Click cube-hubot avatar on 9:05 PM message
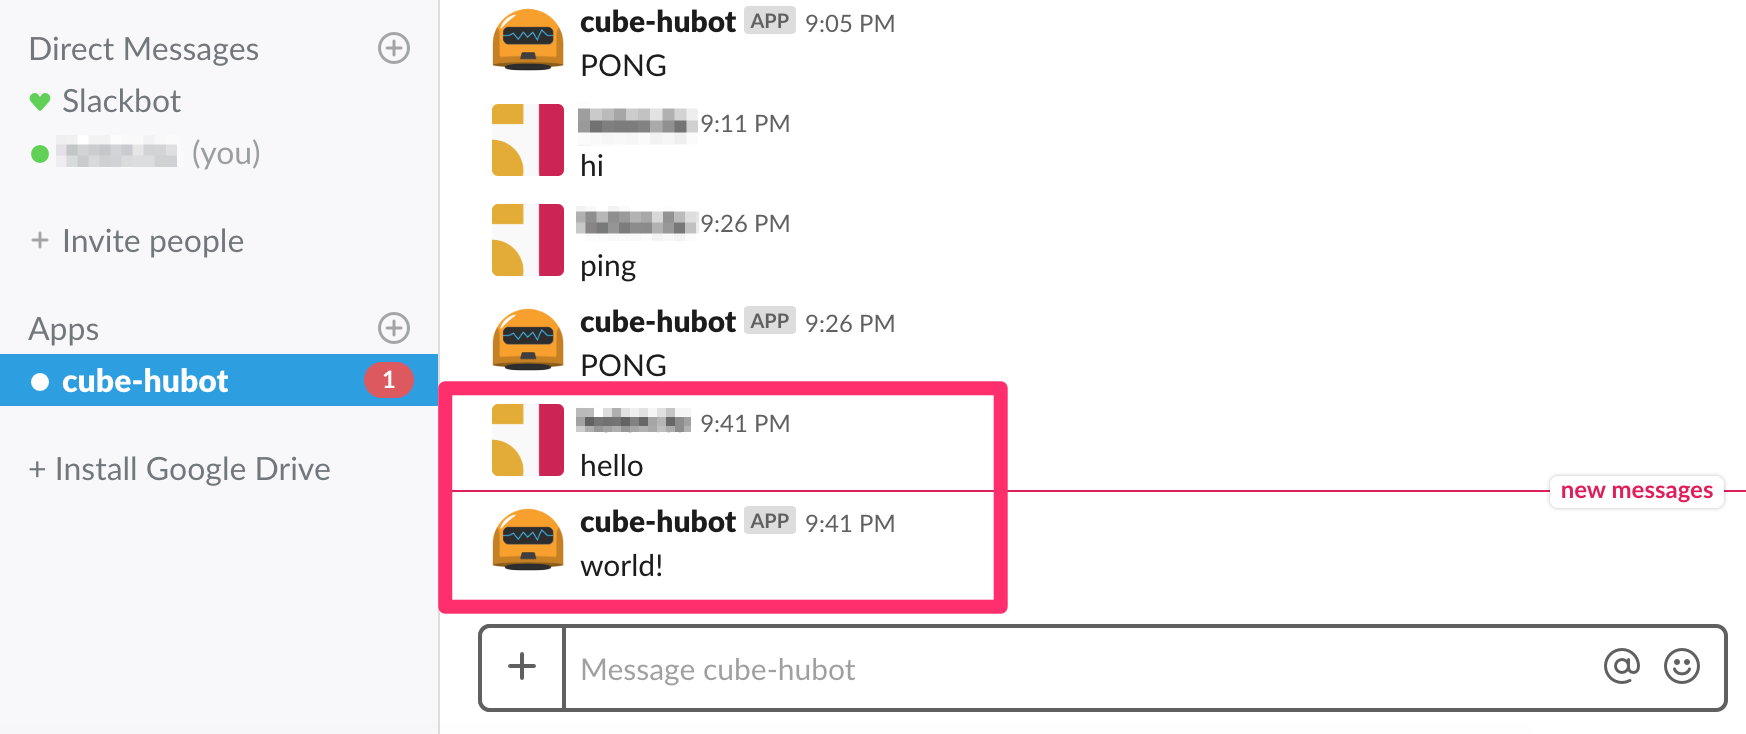The height and width of the screenshot is (734, 1746). (x=528, y=40)
